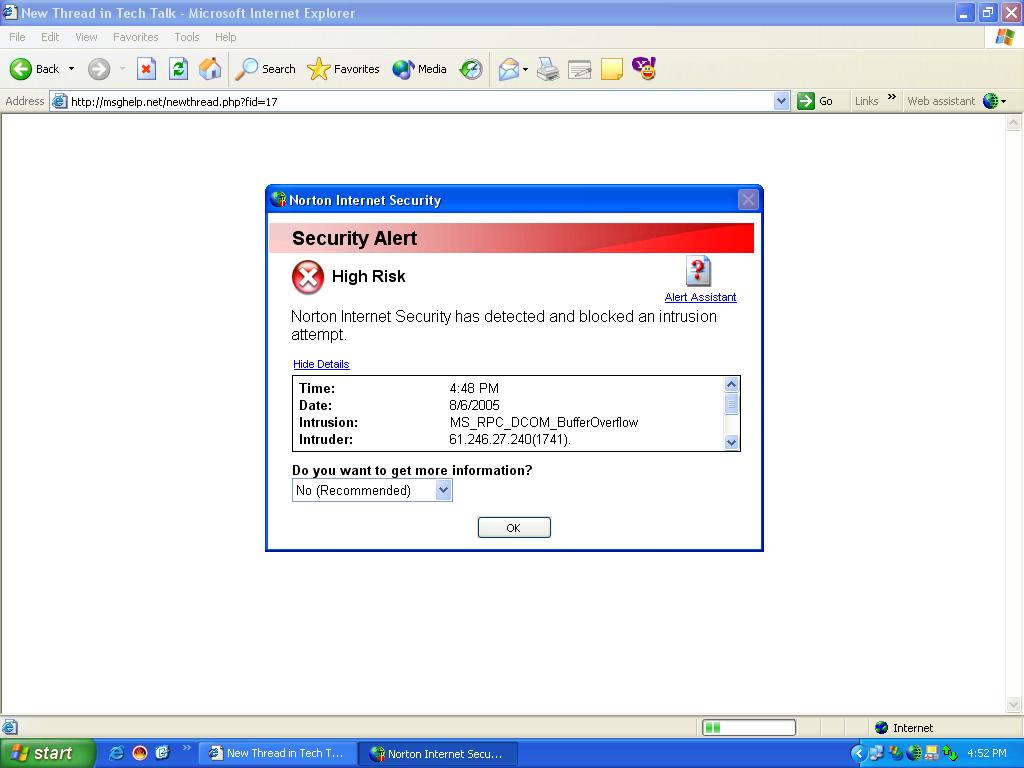This screenshot has height=768, width=1024.
Task: Open the Search pane in toolbar
Action: pos(266,69)
